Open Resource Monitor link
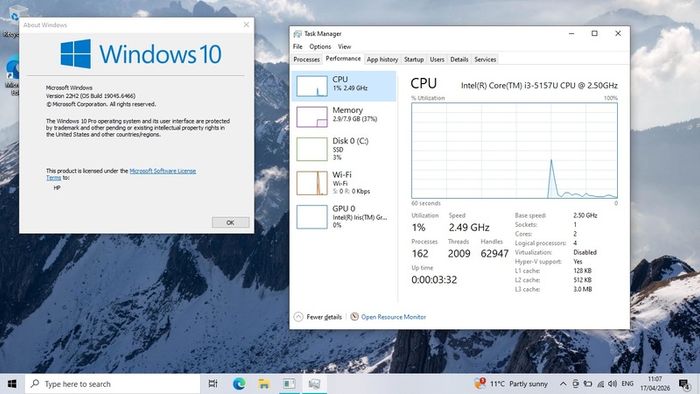The width and height of the screenshot is (700, 394). pyautogui.click(x=393, y=317)
